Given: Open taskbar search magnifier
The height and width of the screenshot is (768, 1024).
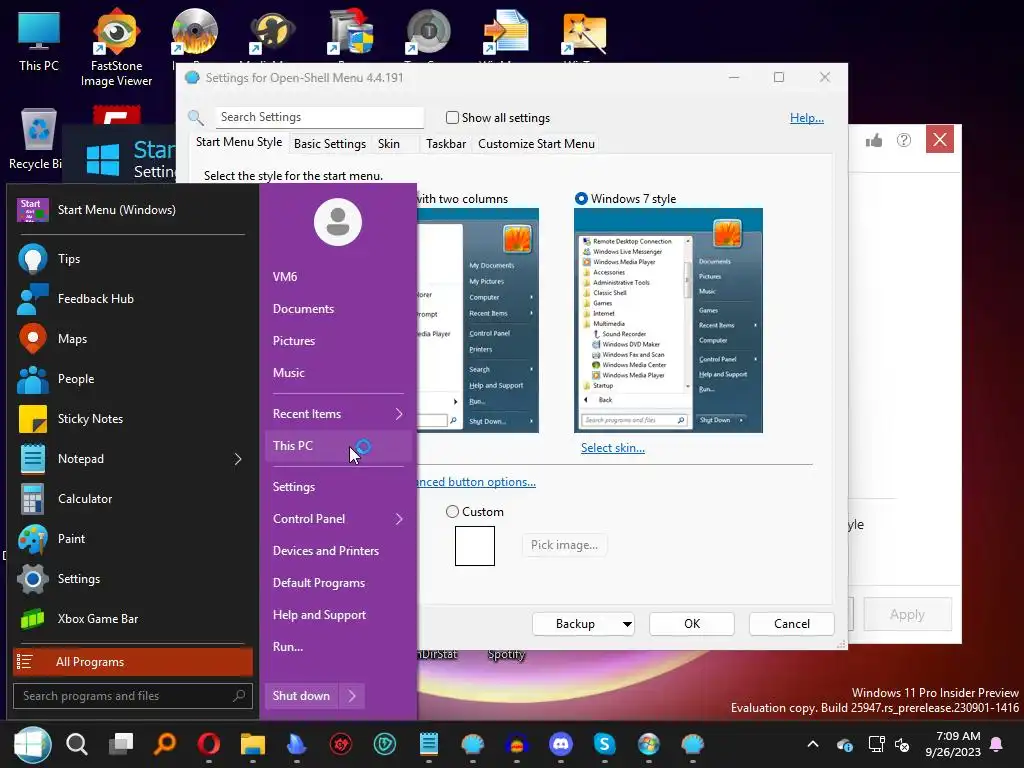Looking at the screenshot, I should (x=76, y=744).
